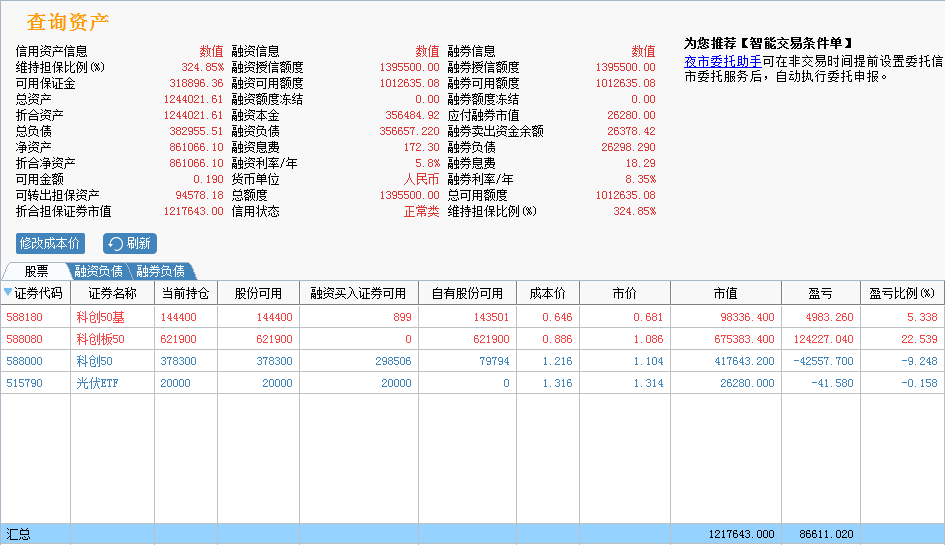Viewport: 945px width, 545px height.
Task: Click the 盈亏 column header
Action: 820,293
